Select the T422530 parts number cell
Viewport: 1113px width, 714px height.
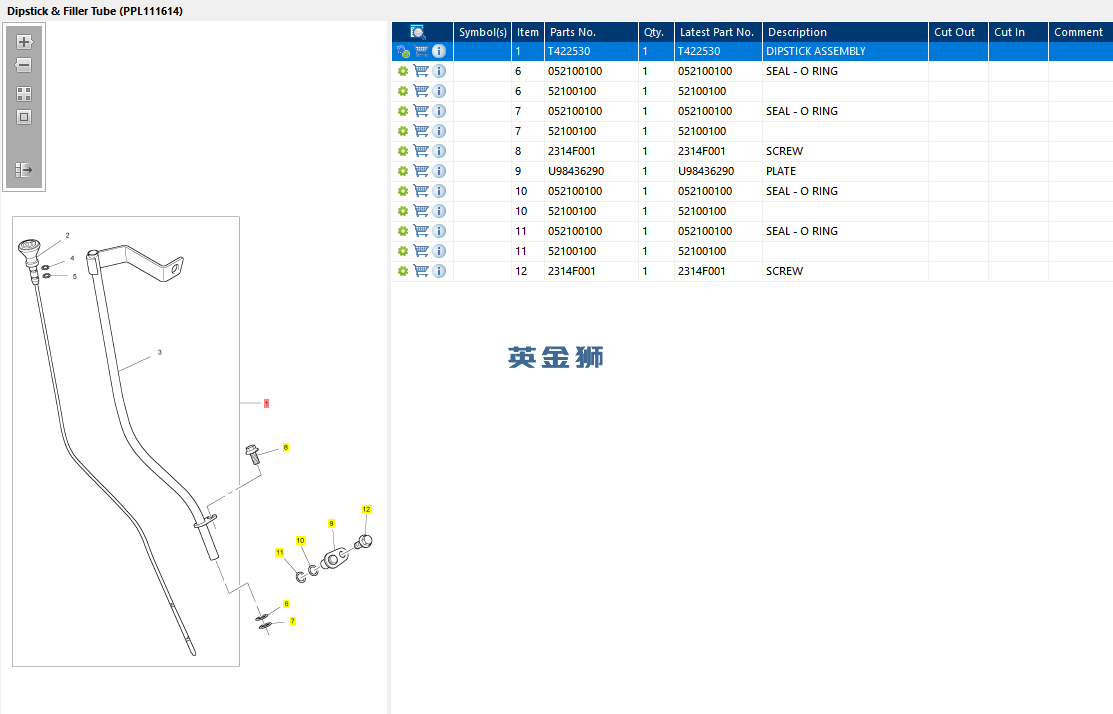coord(591,51)
